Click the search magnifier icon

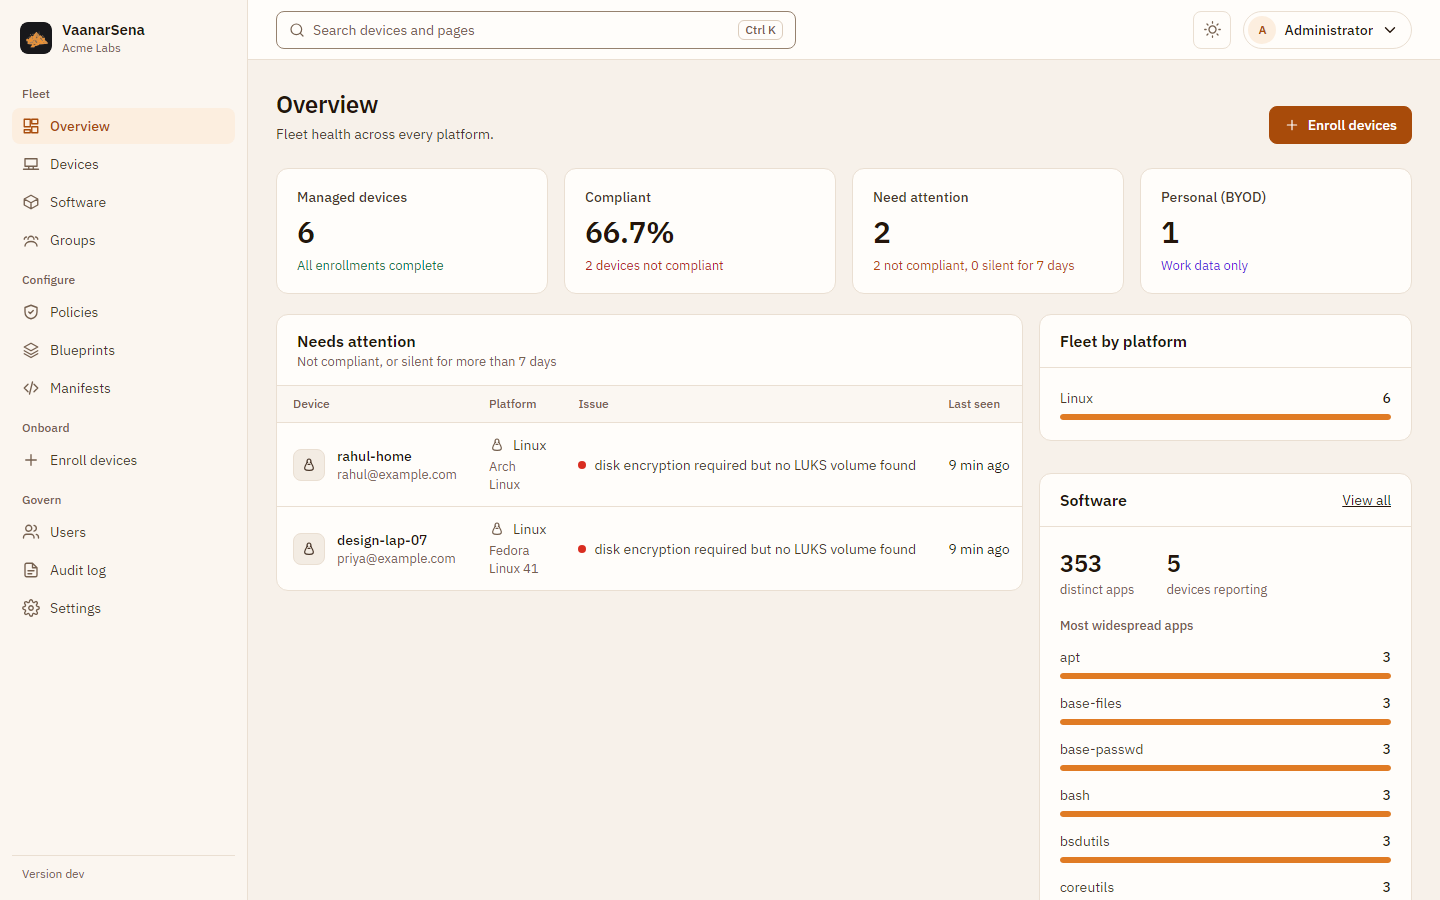click(x=297, y=30)
